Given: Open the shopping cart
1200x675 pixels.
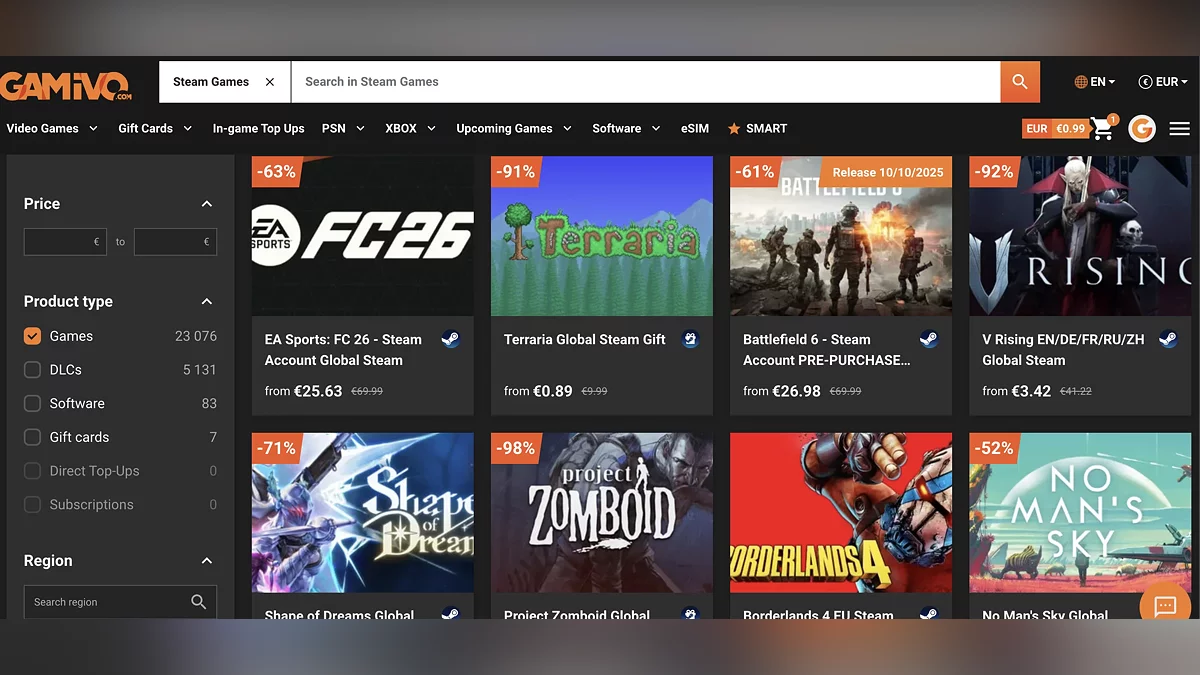Looking at the screenshot, I should tap(1103, 128).
